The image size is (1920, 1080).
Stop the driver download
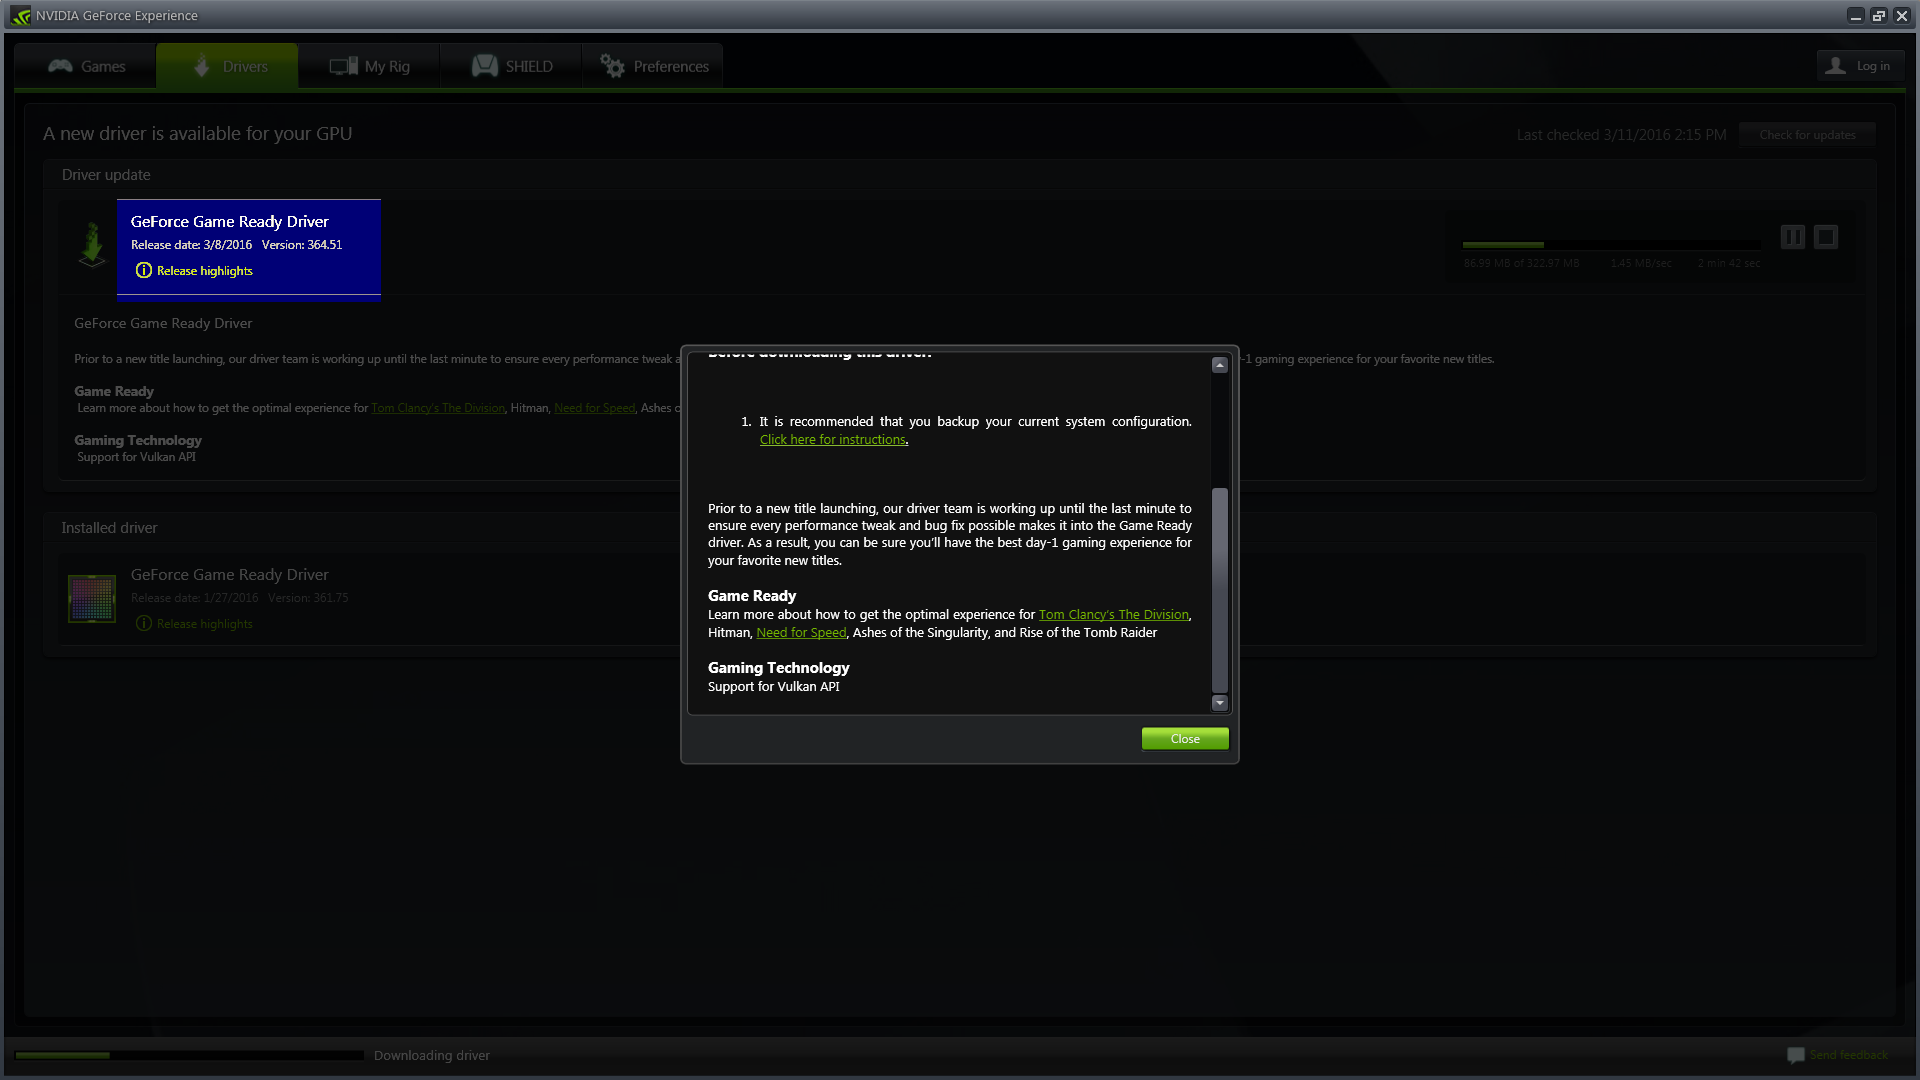(1825, 237)
